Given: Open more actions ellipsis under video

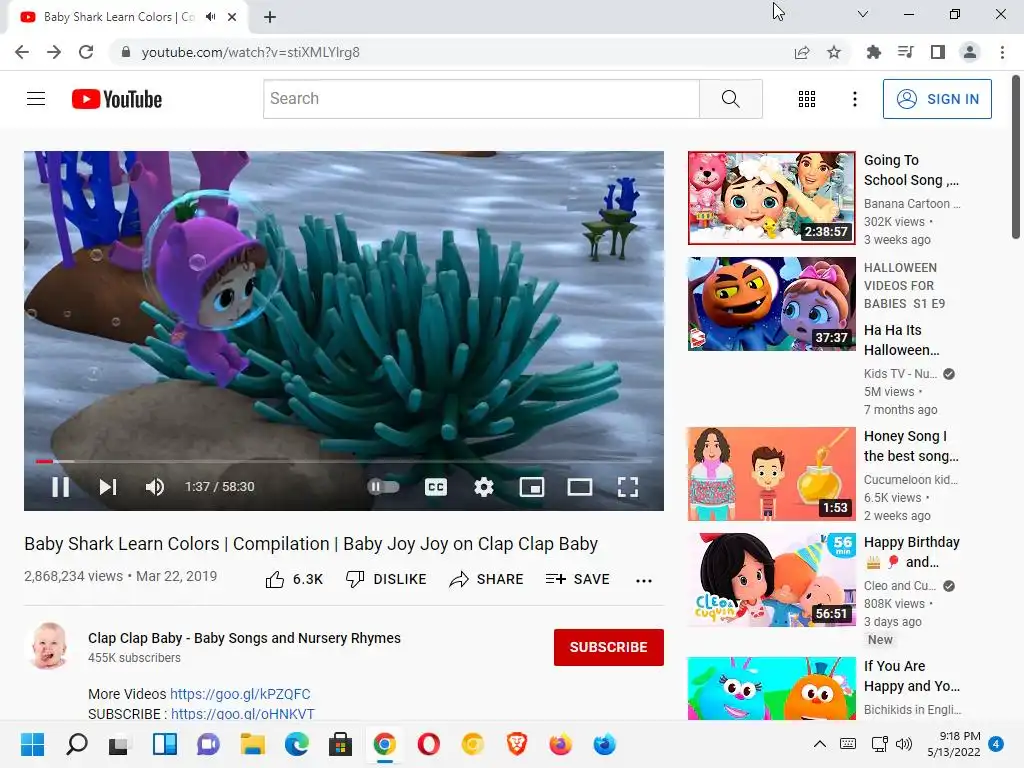Looking at the screenshot, I should tap(644, 581).
